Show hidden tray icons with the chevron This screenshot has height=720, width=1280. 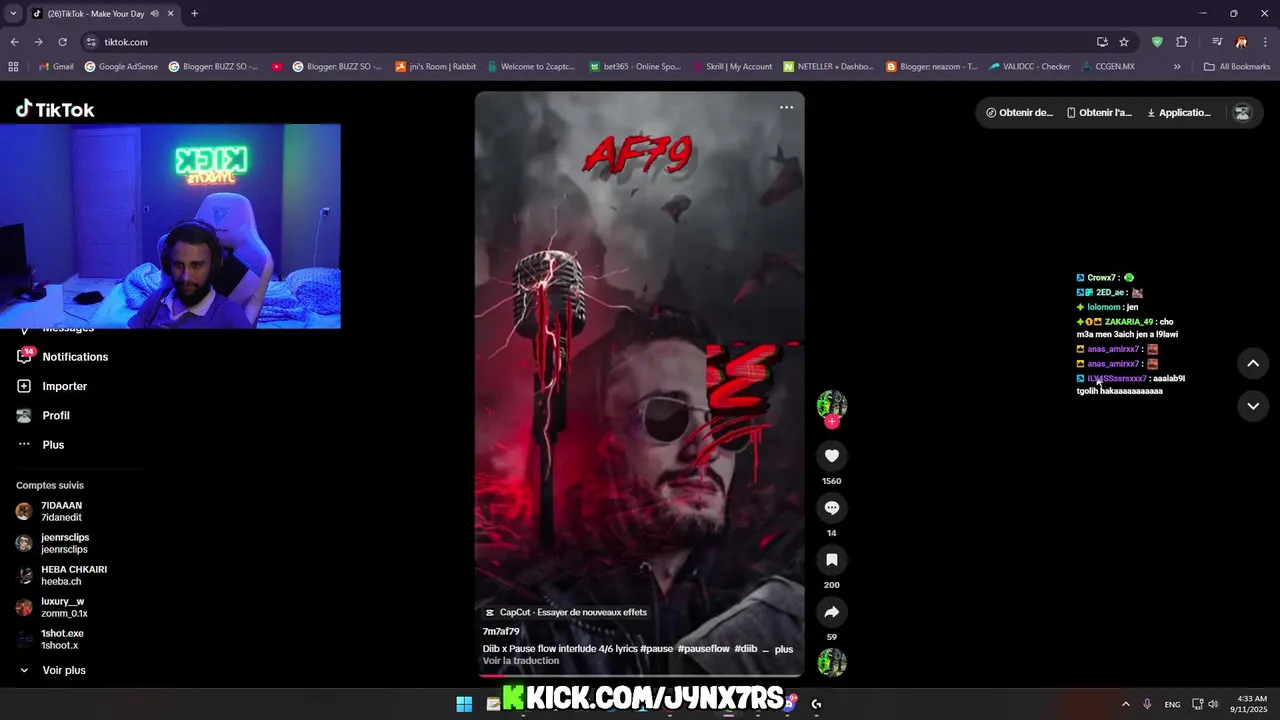[x=1125, y=704]
